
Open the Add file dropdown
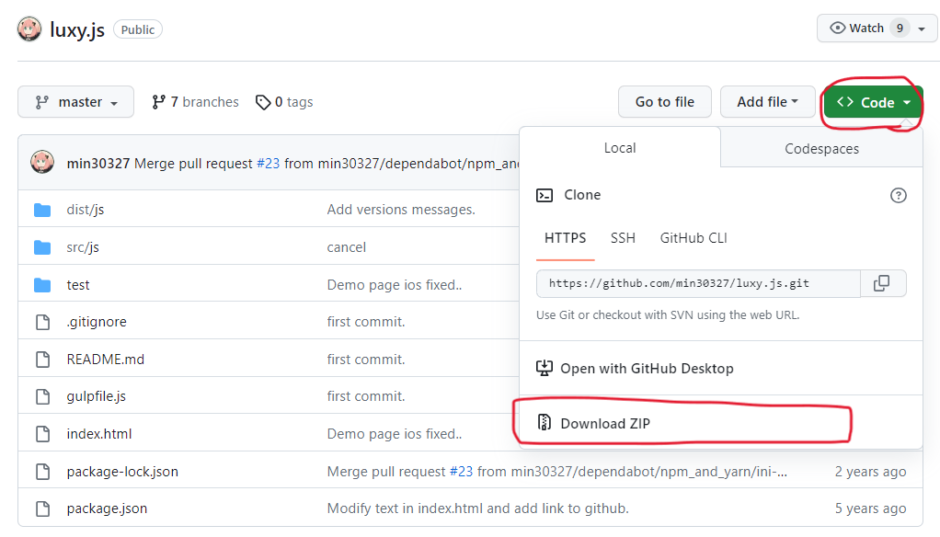click(767, 102)
